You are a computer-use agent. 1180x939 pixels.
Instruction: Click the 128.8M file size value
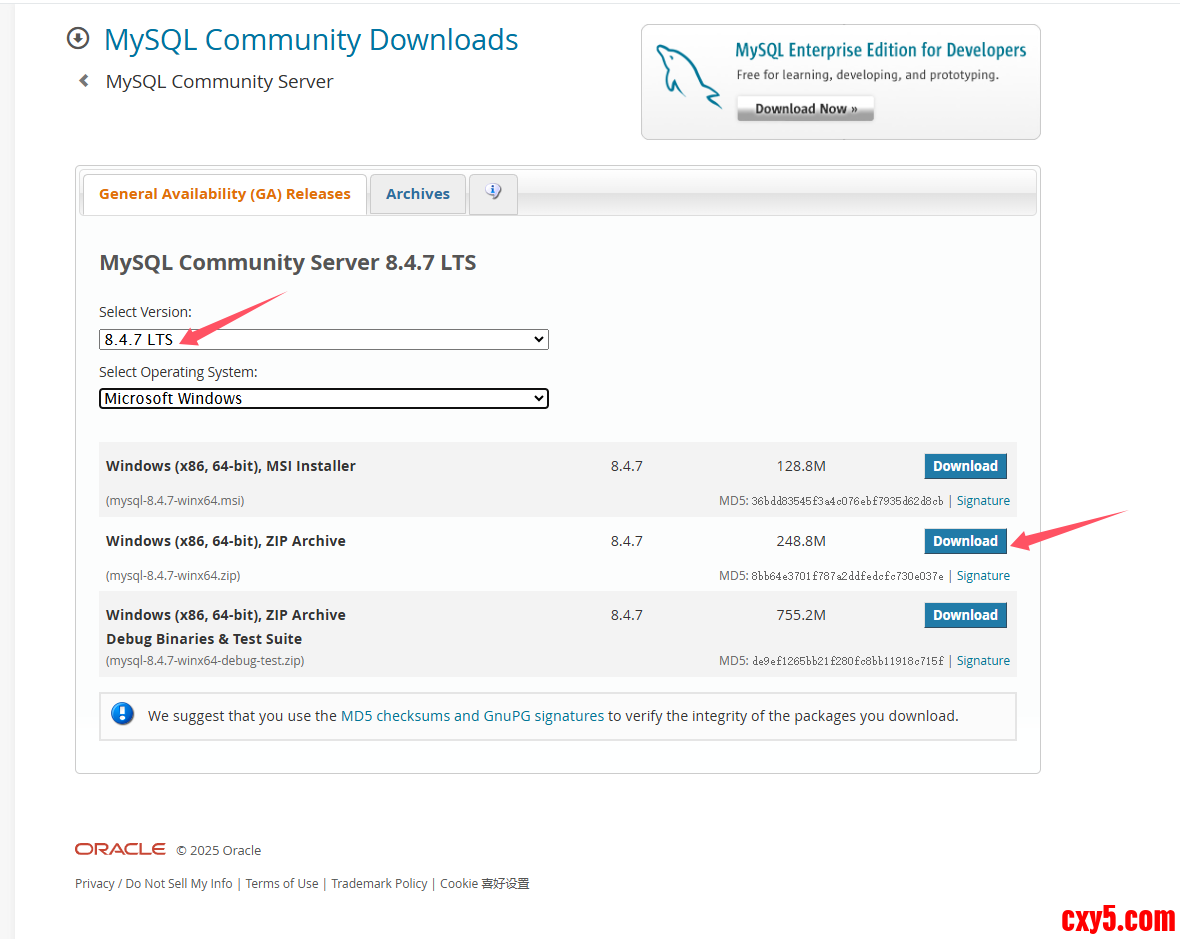tap(801, 466)
